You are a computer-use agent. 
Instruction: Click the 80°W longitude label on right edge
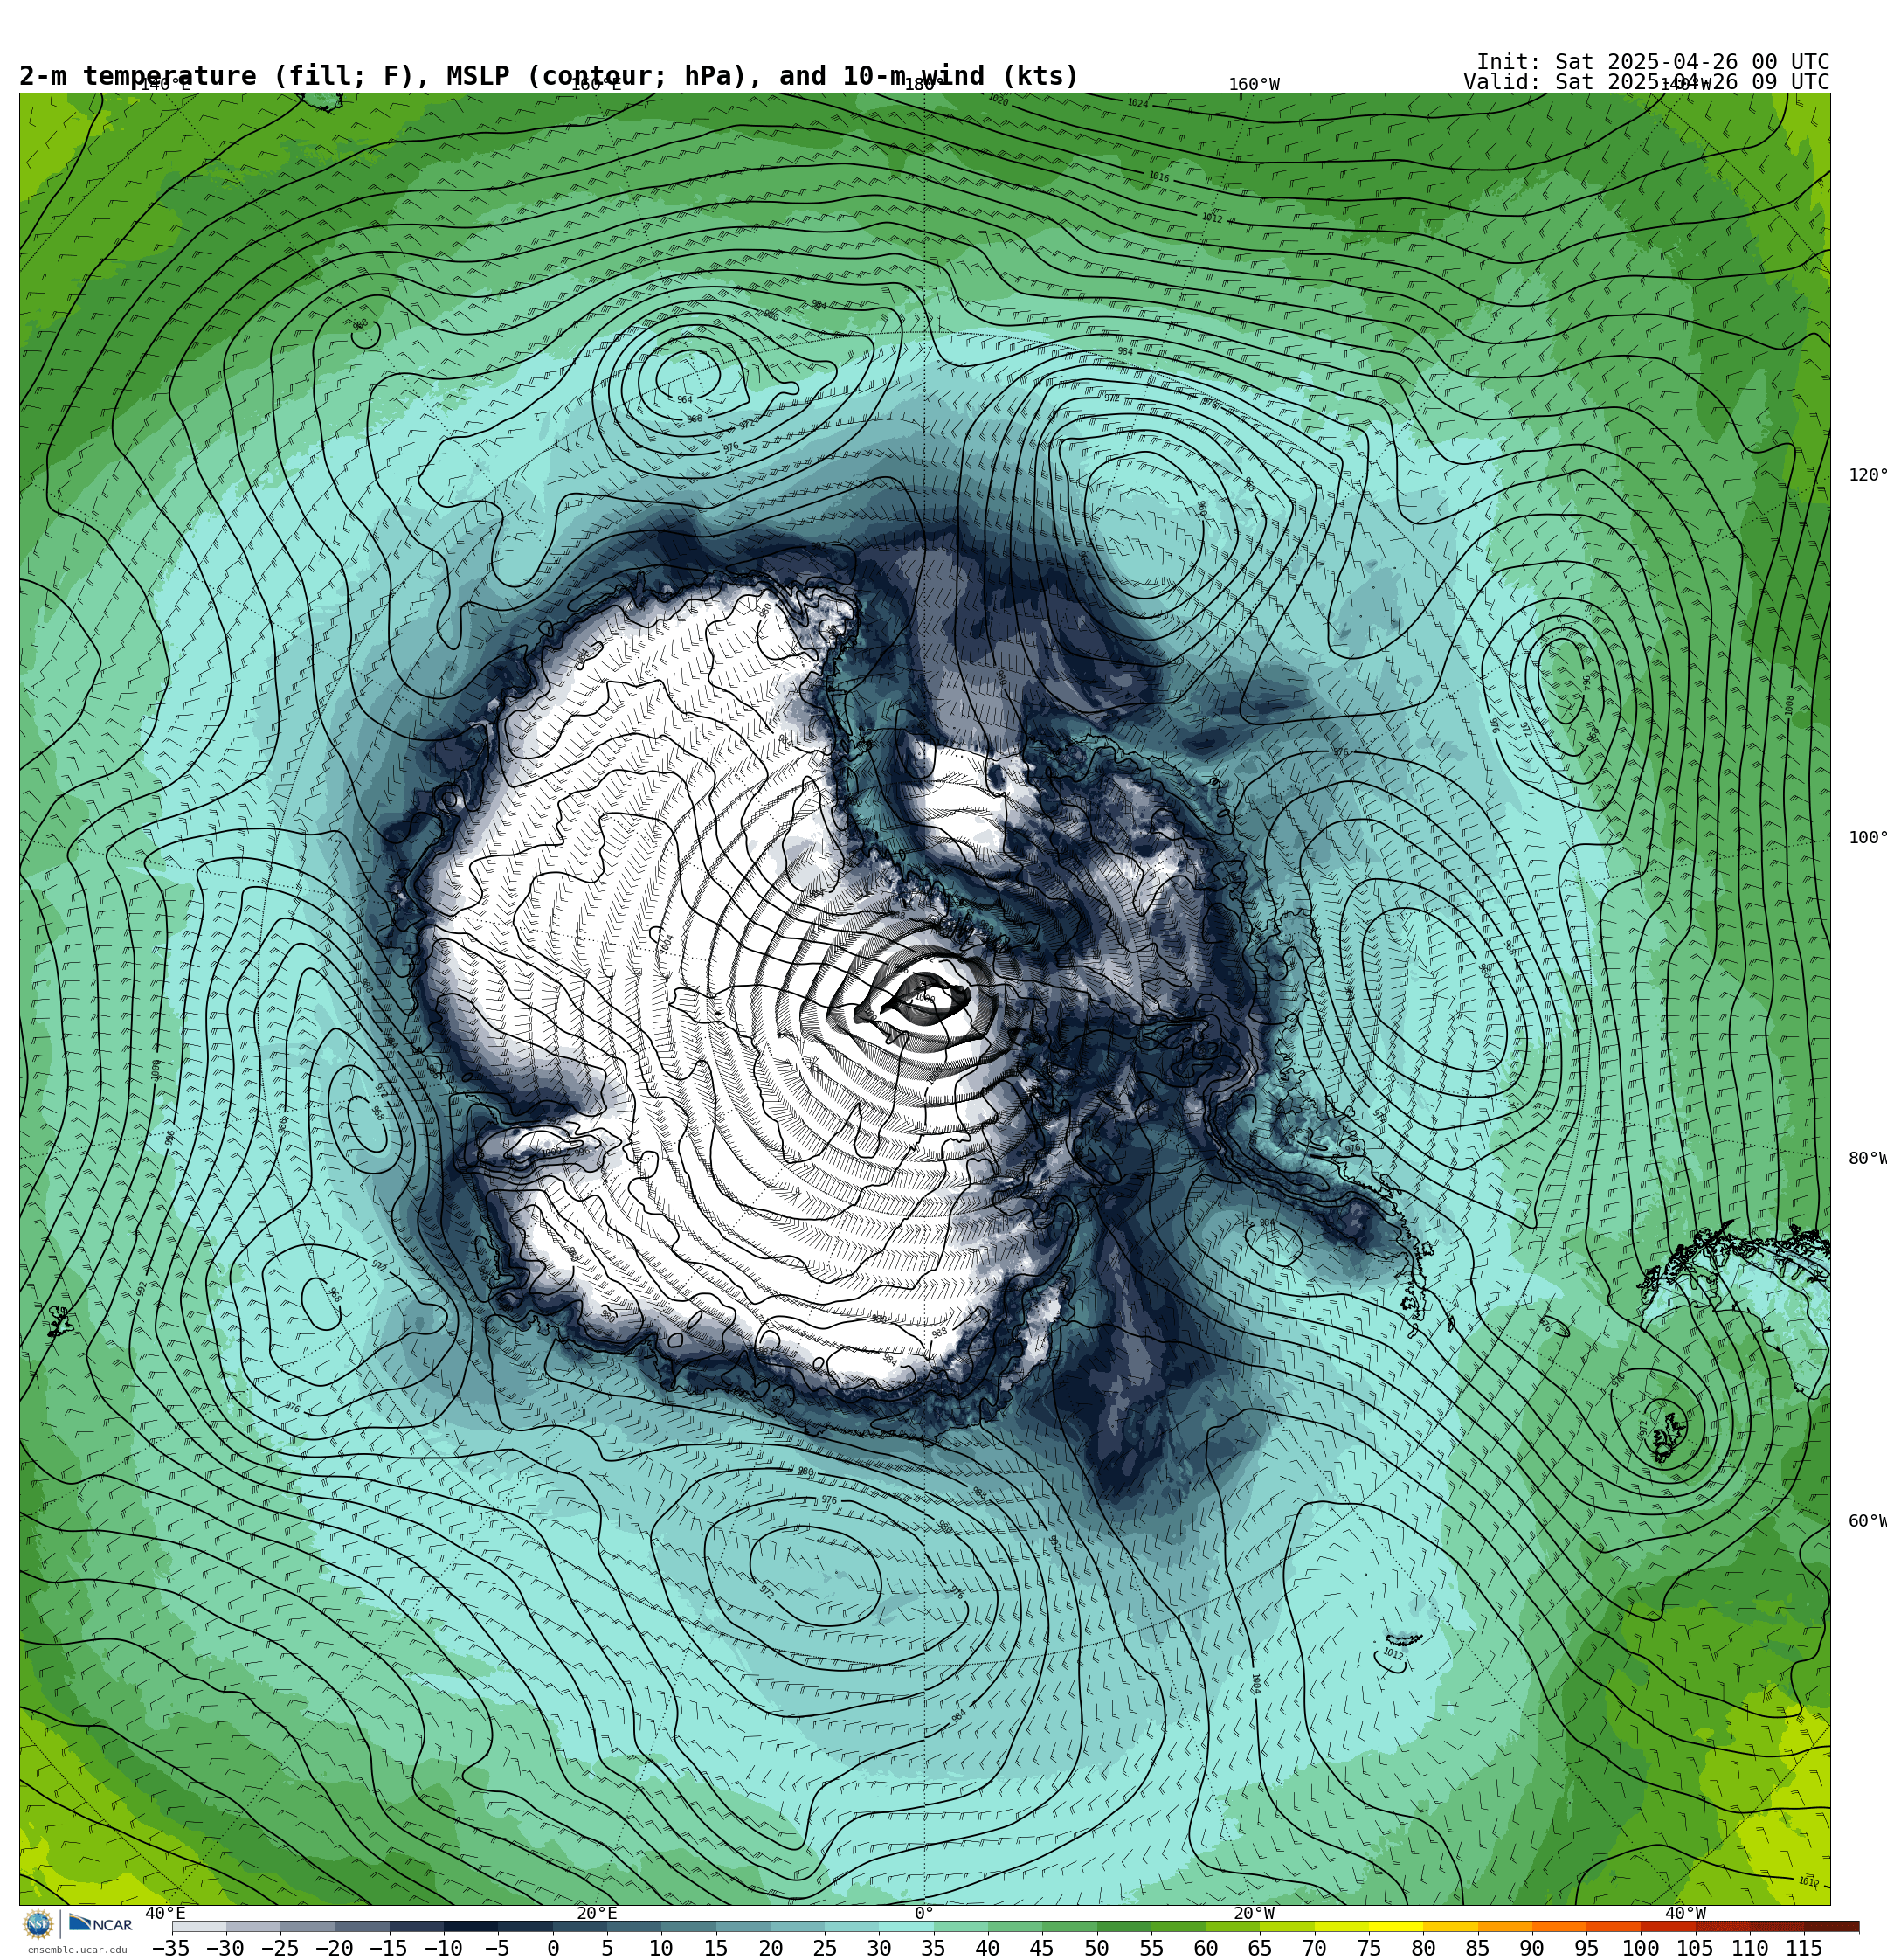1867,1159
